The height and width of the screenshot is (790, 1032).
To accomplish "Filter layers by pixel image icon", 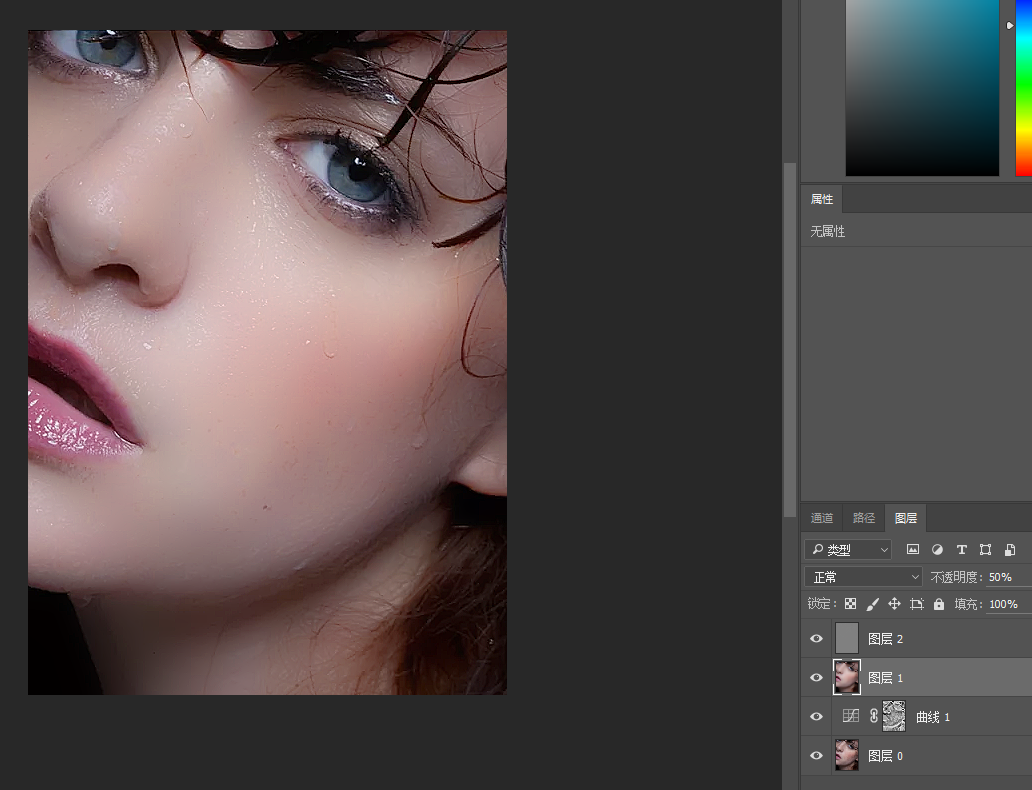I will pyautogui.click(x=912, y=549).
